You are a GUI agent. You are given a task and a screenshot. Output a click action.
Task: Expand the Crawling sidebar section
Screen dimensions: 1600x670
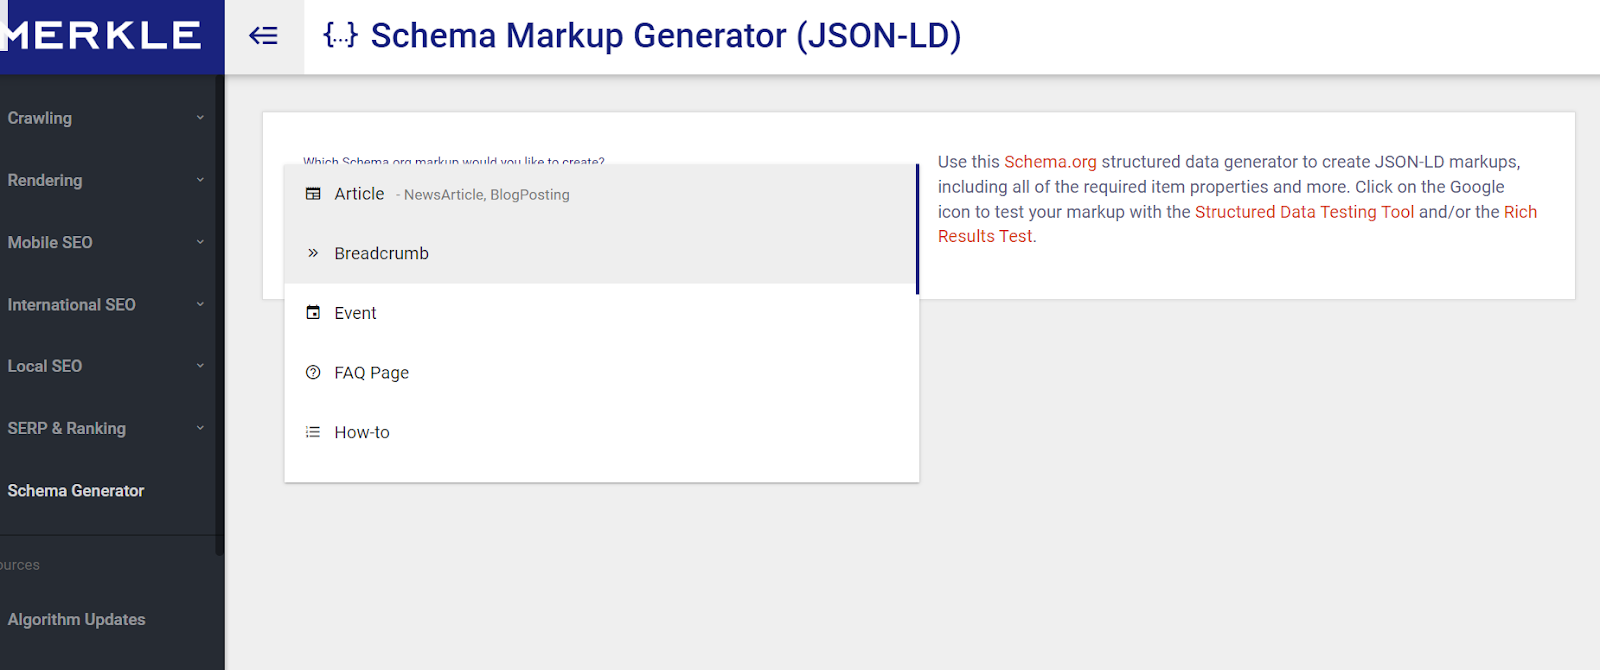[200, 118]
